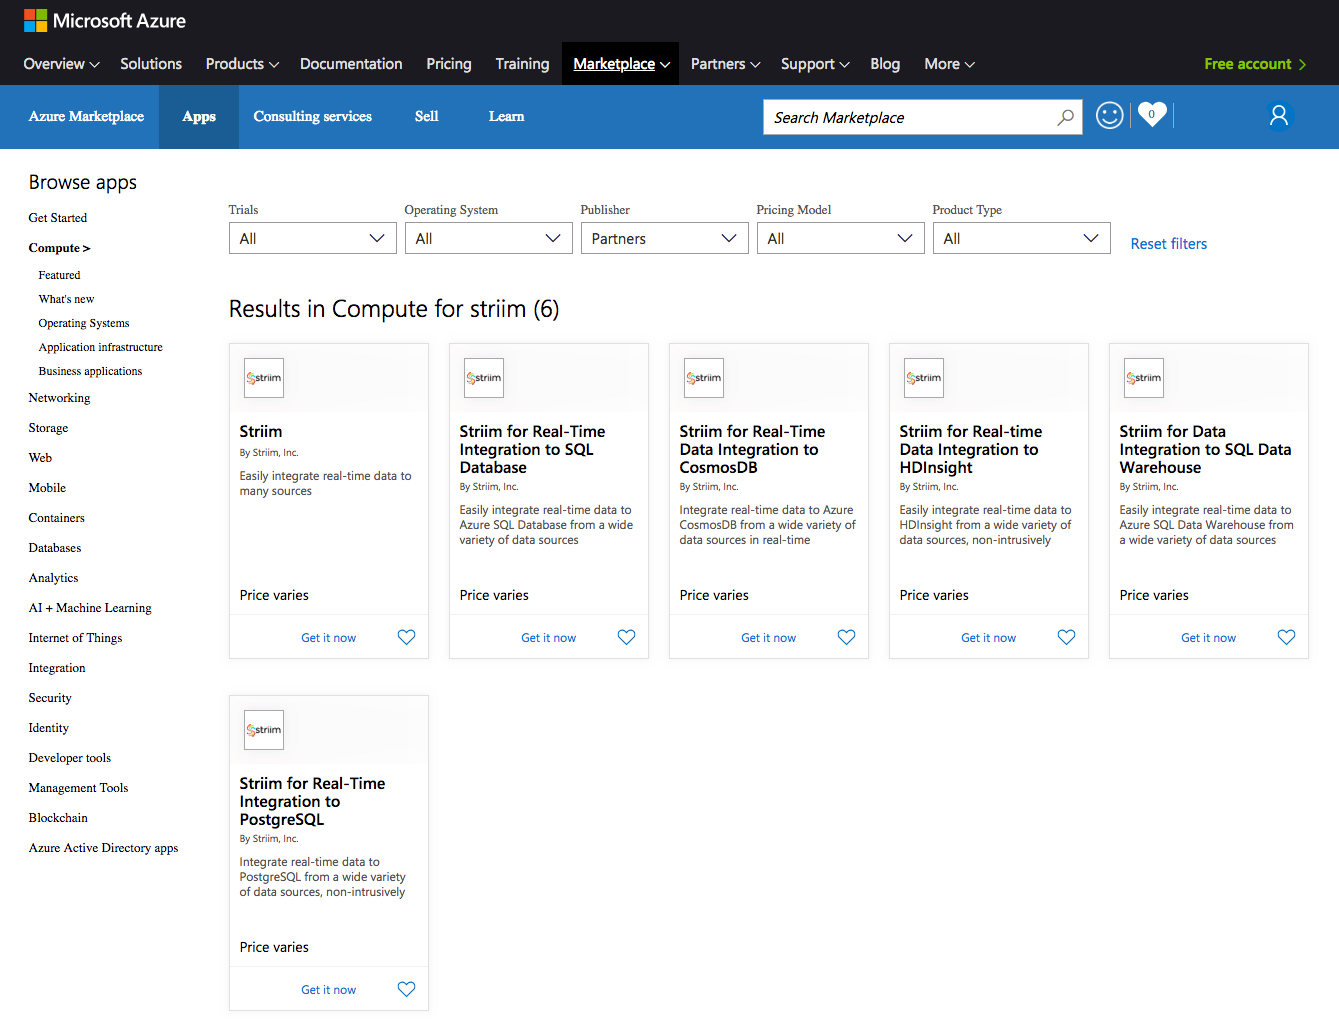Expand the More menu
The image size is (1339, 1019).
(949, 64)
